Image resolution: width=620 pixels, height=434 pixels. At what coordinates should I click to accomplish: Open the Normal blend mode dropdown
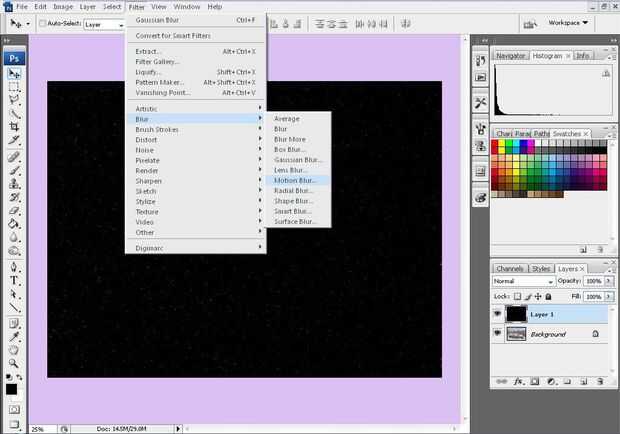point(523,281)
